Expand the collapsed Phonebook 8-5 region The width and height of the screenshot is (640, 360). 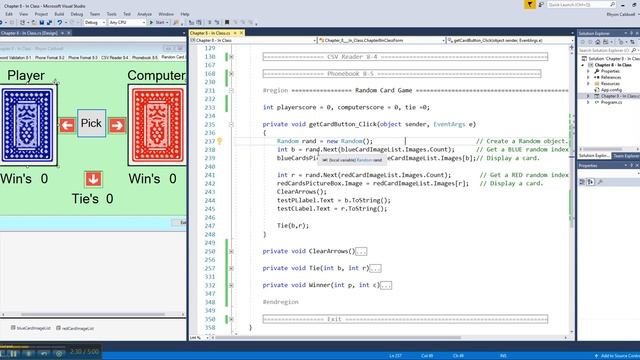[x=231, y=74]
